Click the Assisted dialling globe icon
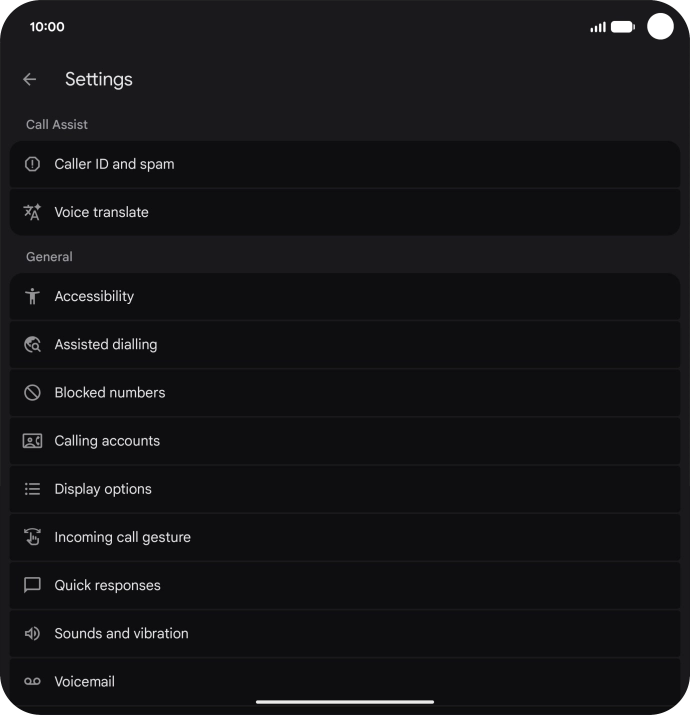Viewport: 690px width, 715px height. (x=32, y=344)
